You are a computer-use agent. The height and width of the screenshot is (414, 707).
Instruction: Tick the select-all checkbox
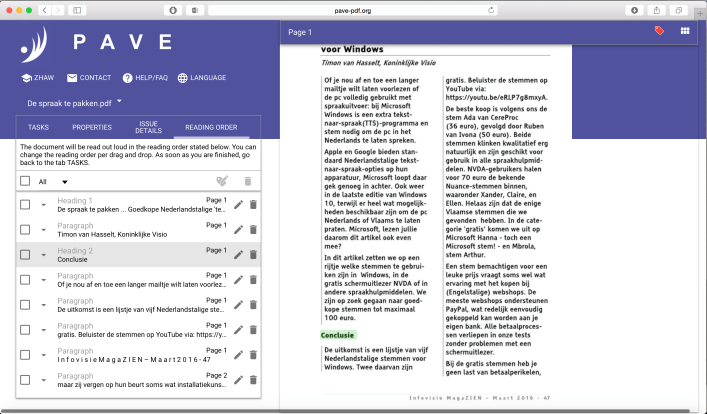coord(25,181)
